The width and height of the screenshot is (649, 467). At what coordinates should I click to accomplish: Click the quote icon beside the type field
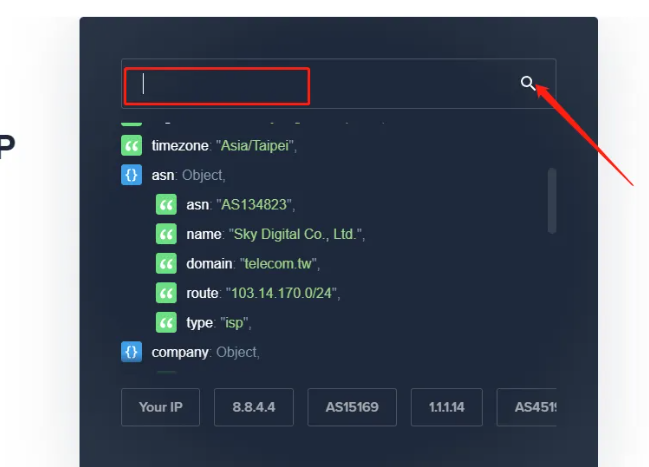coord(166,323)
